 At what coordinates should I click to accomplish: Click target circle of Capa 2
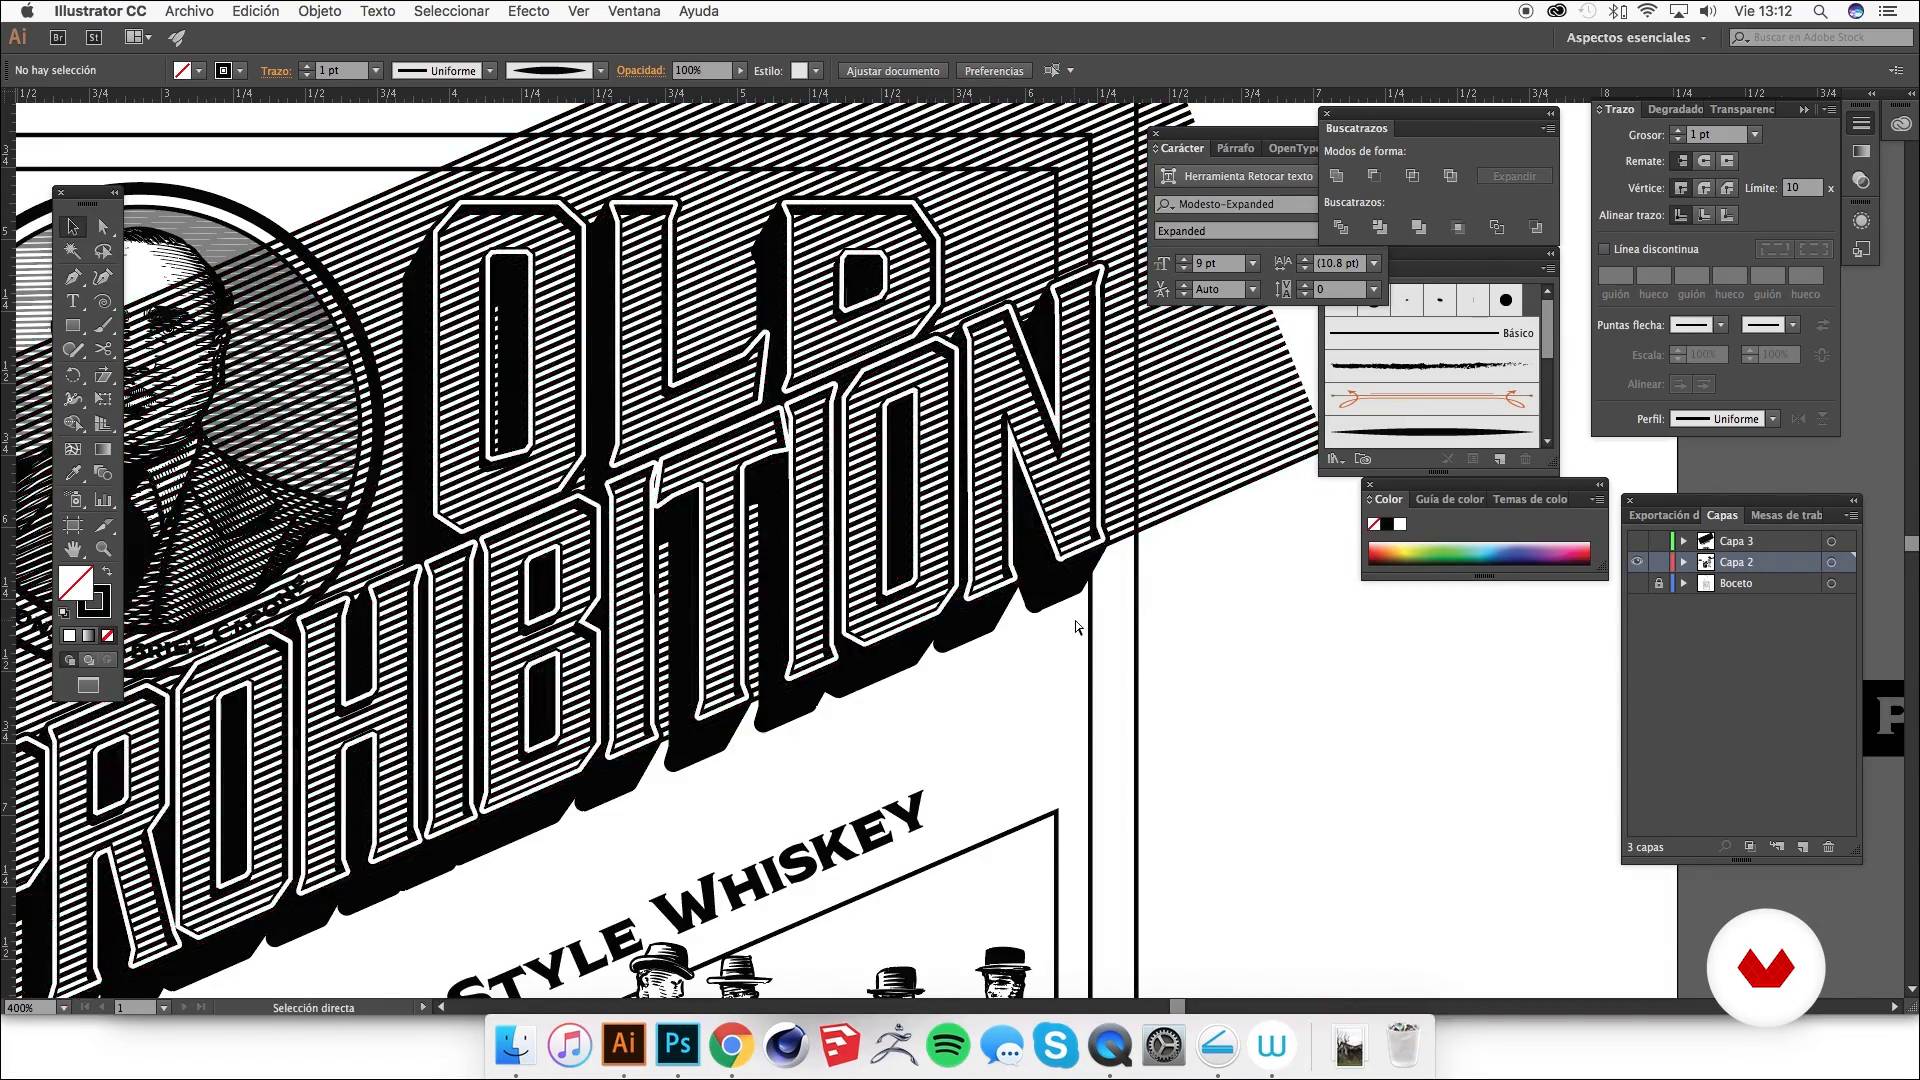[1831, 562]
